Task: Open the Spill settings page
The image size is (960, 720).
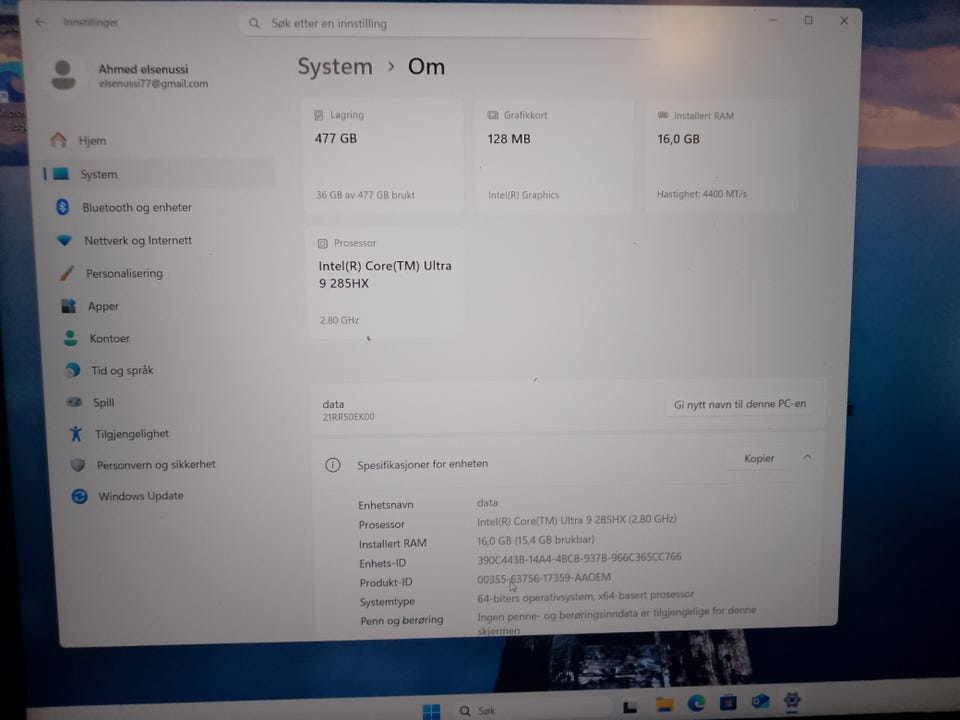Action: point(103,402)
